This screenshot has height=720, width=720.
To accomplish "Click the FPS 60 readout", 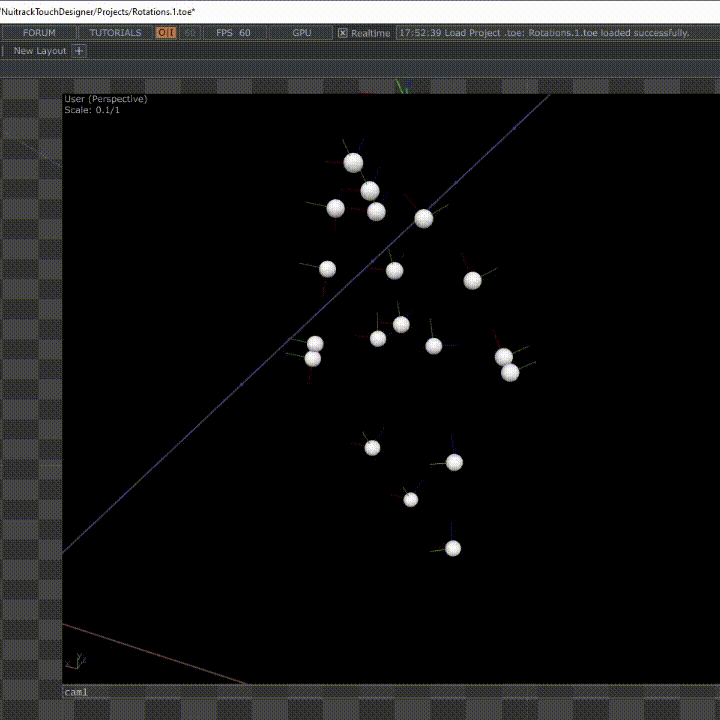I will click(234, 33).
